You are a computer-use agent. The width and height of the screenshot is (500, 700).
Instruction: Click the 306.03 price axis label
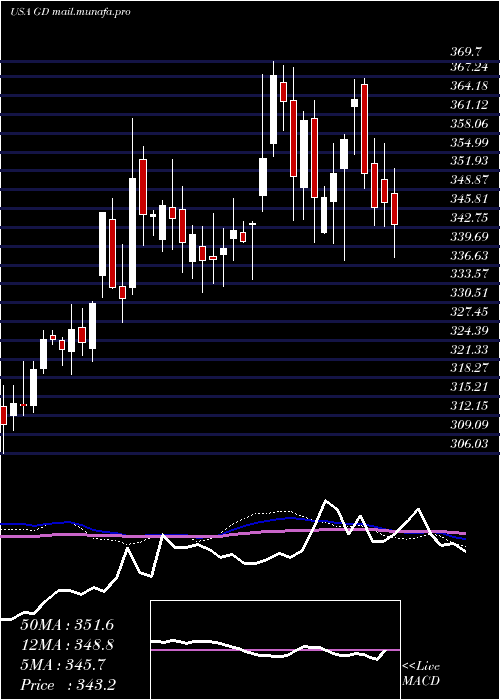tap(469, 442)
